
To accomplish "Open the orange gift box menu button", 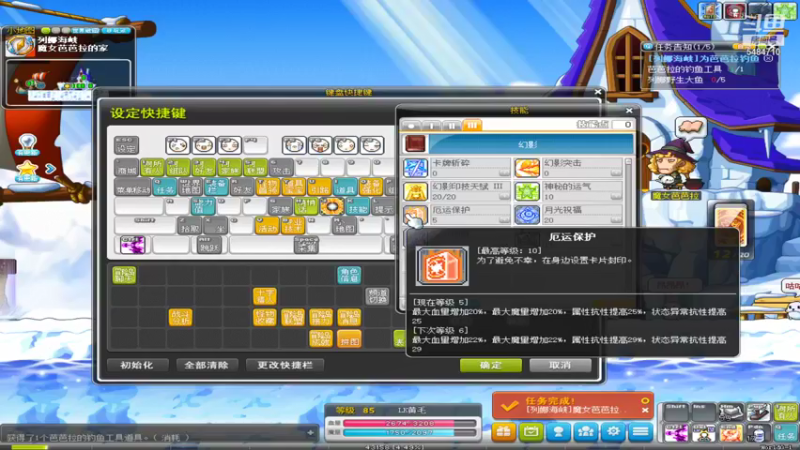I will tap(504, 432).
